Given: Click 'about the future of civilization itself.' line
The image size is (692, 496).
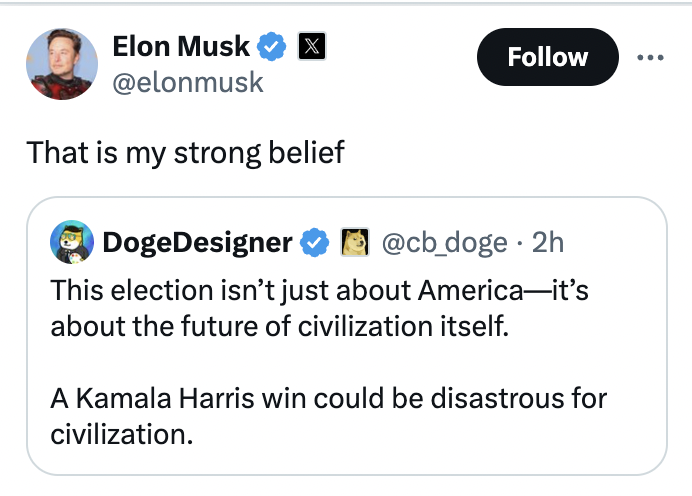Looking at the screenshot, I should pyautogui.click(x=280, y=327).
